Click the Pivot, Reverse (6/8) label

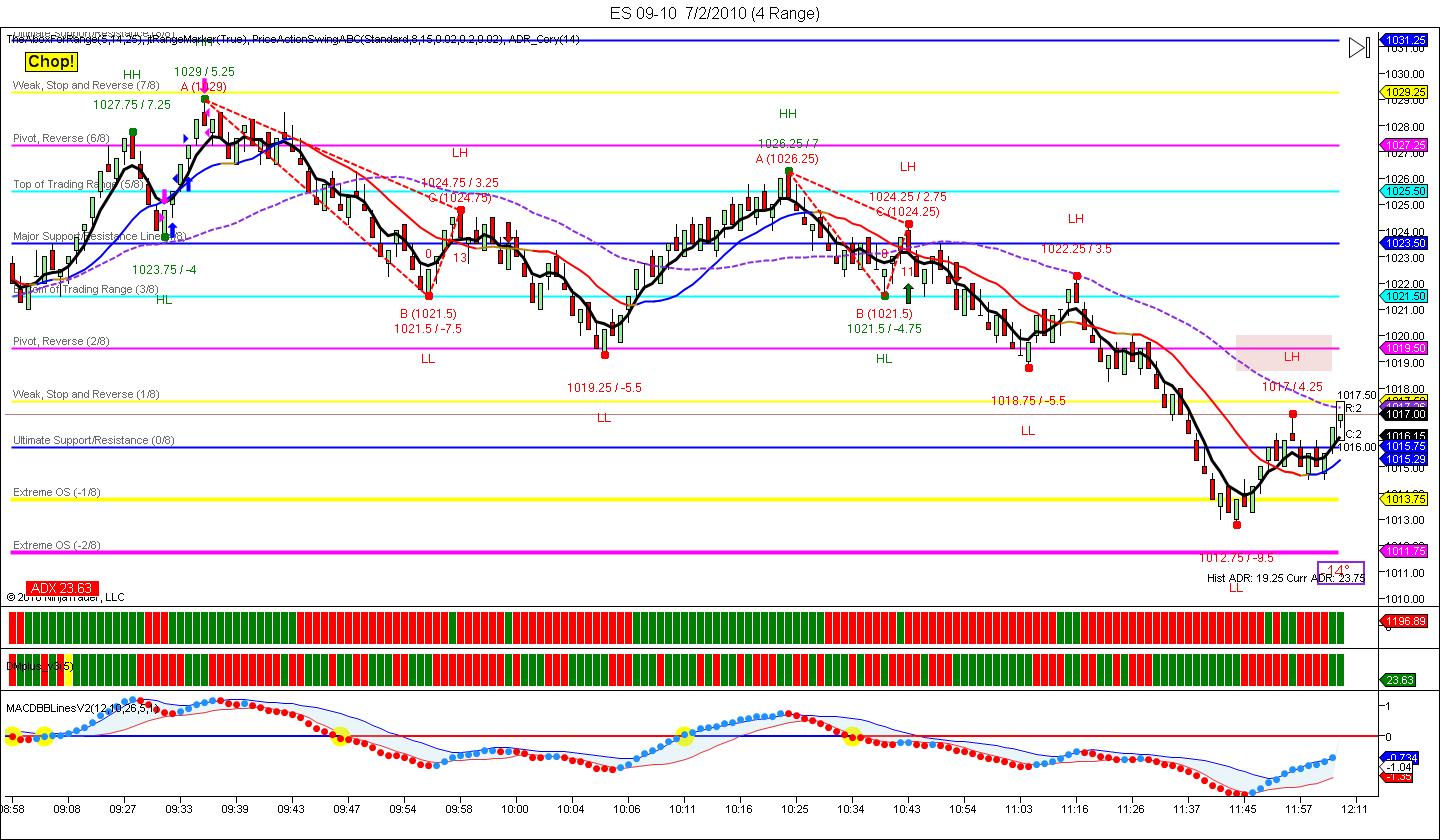tap(75, 138)
